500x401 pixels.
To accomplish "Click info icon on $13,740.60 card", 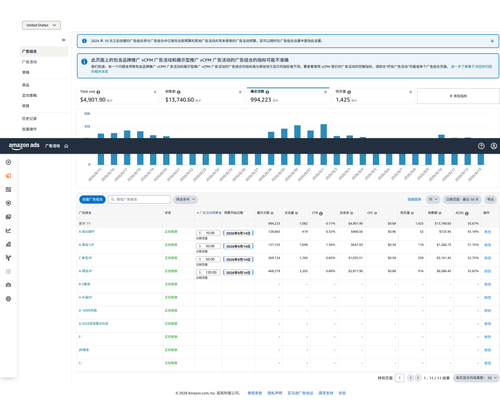I will coord(179,92).
